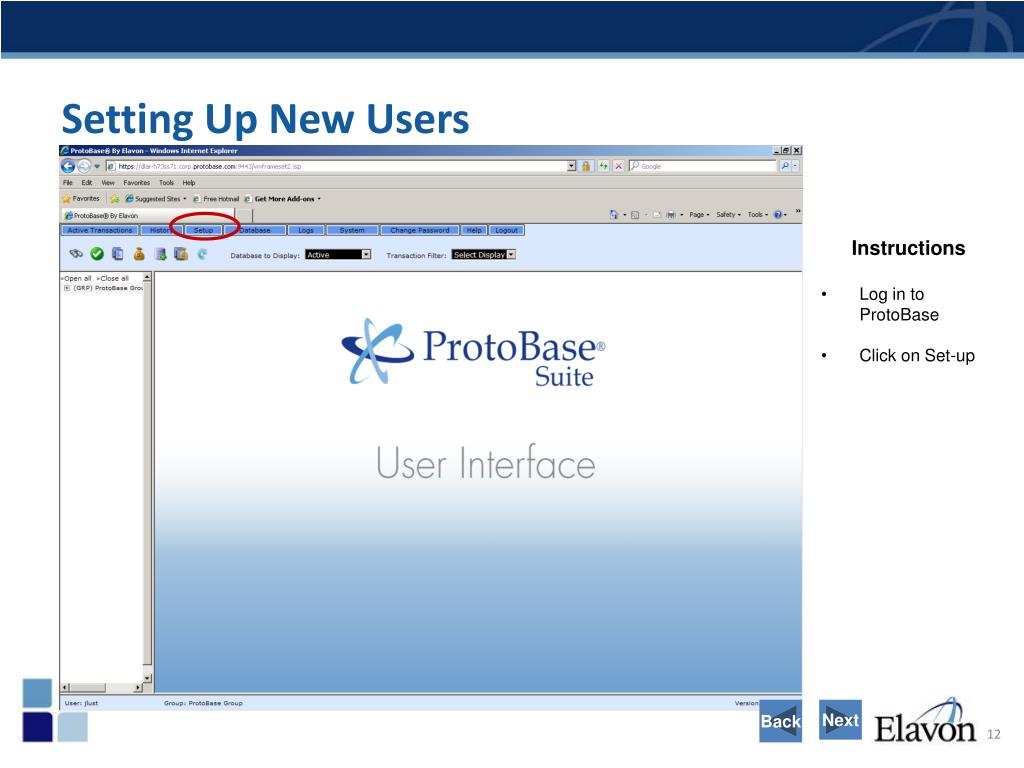The height and width of the screenshot is (768, 1024).
Task: Click the browser Forward arrow button
Action: pos(84,166)
